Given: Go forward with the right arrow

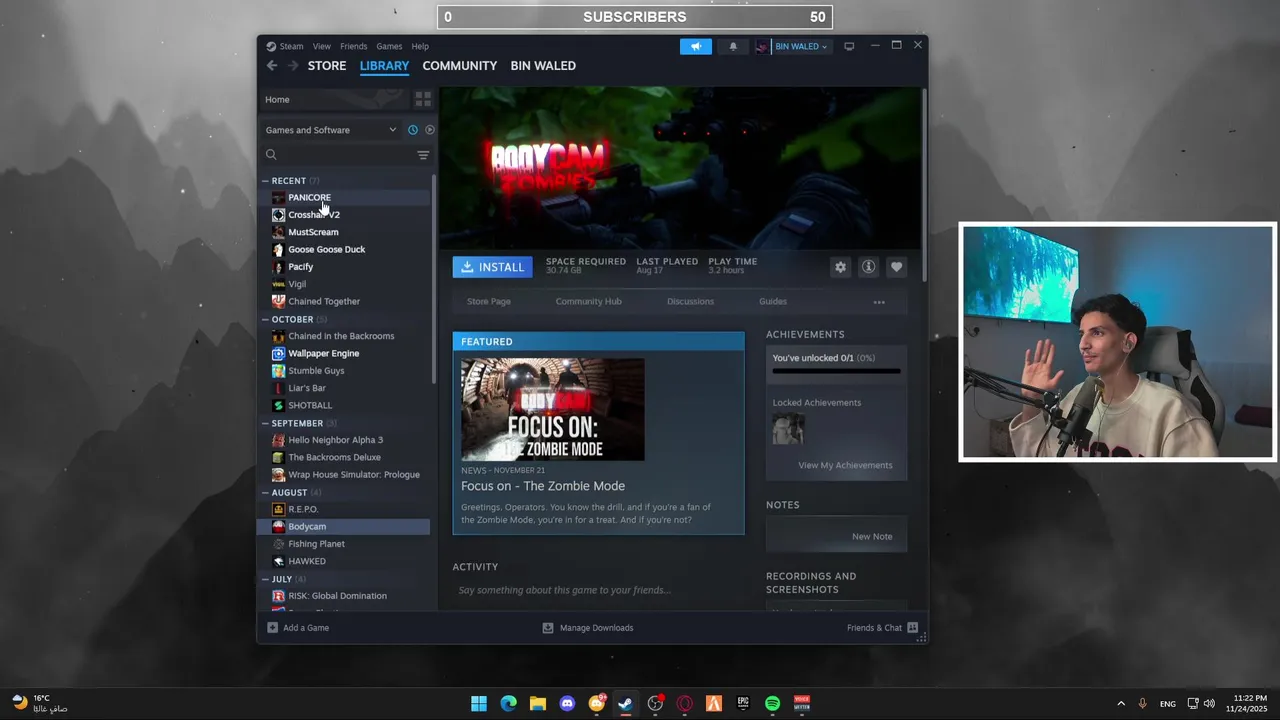Looking at the screenshot, I should coord(293,65).
